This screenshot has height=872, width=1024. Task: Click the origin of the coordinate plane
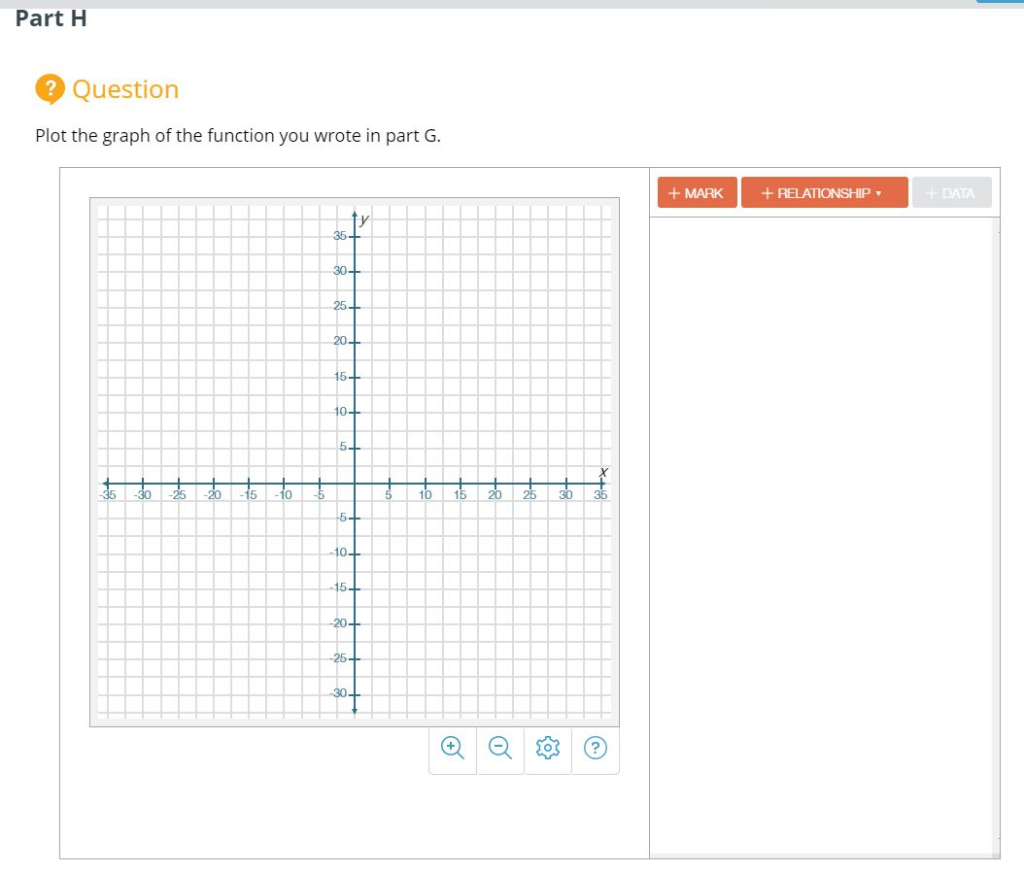pos(355,484)
